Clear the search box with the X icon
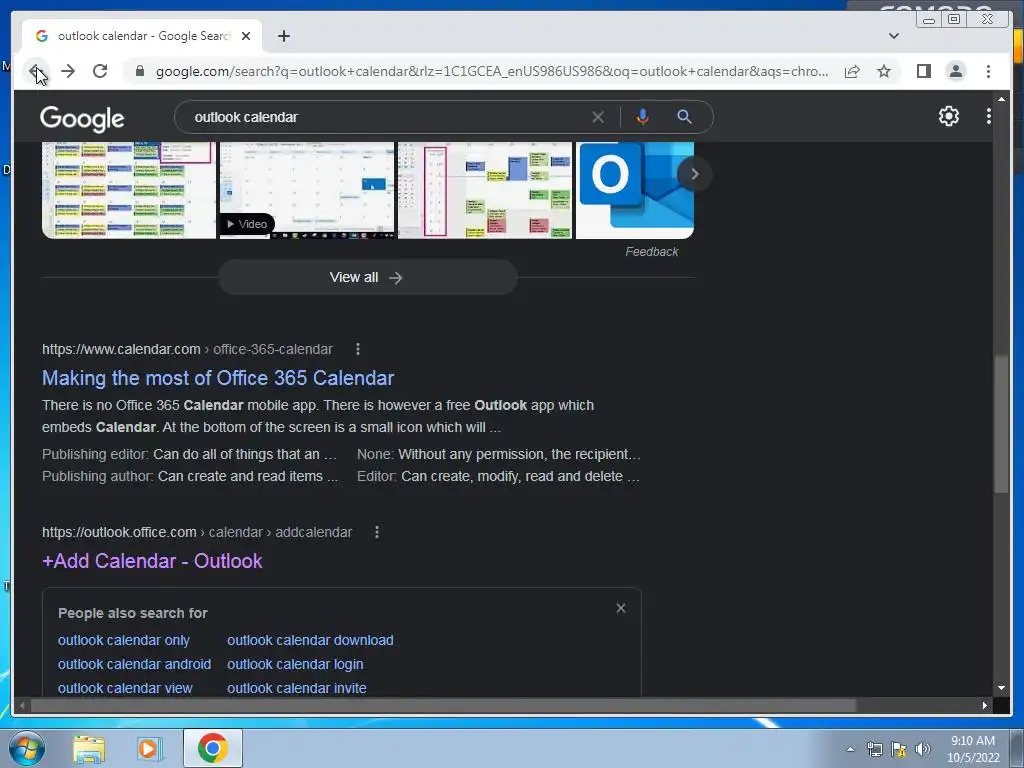This screenshot has height=768, width=1024. click(x=598, y=118)
